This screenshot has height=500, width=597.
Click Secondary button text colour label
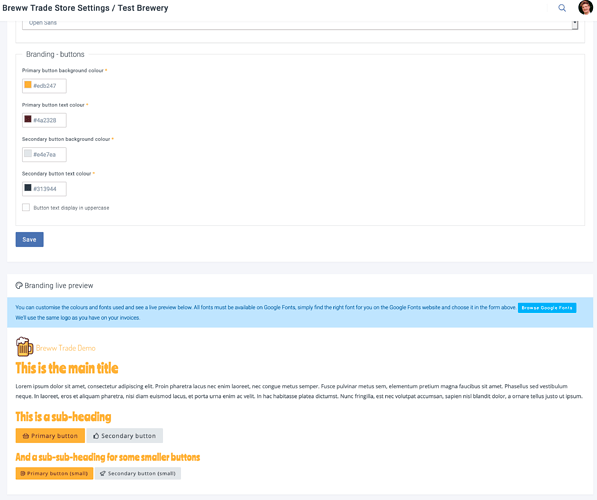[x=56, y=174]
